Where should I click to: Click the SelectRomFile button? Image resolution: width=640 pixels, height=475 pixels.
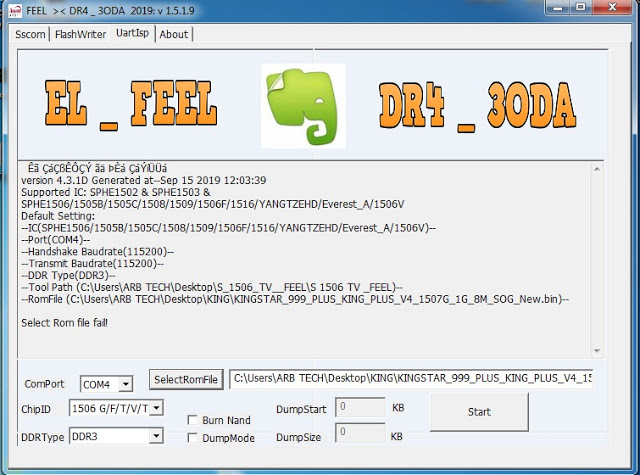[x=186, y=380]
